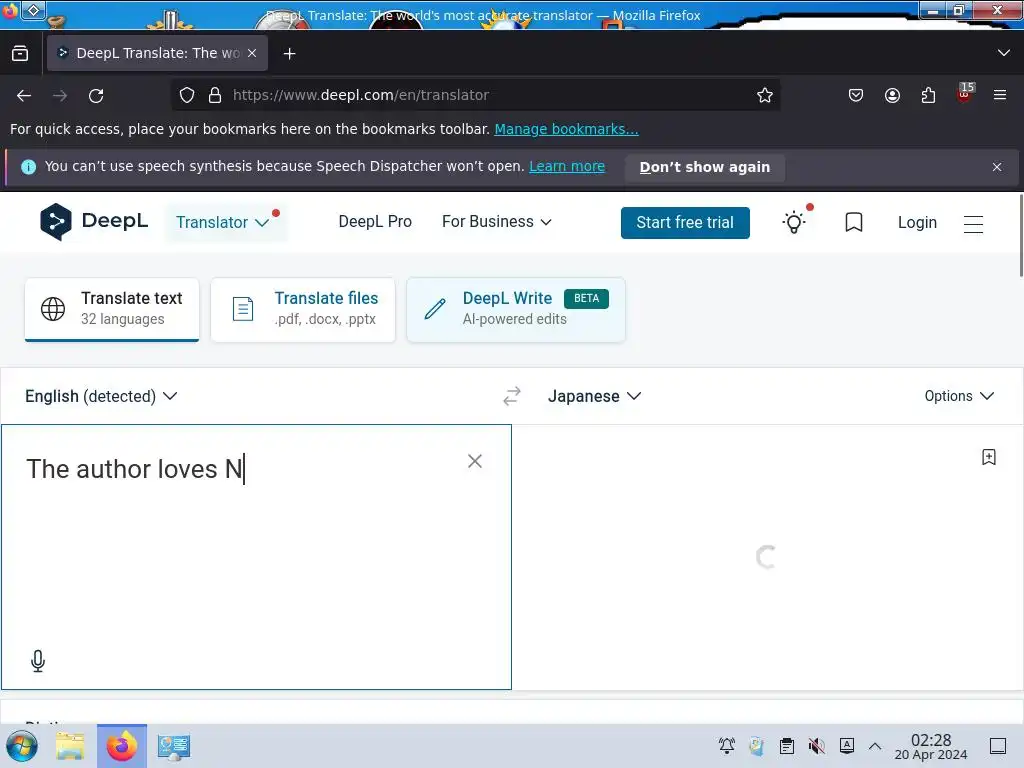The image size is (1024, 768).
Task: Select the Translate text tab
Action: (x=112, y=309)
